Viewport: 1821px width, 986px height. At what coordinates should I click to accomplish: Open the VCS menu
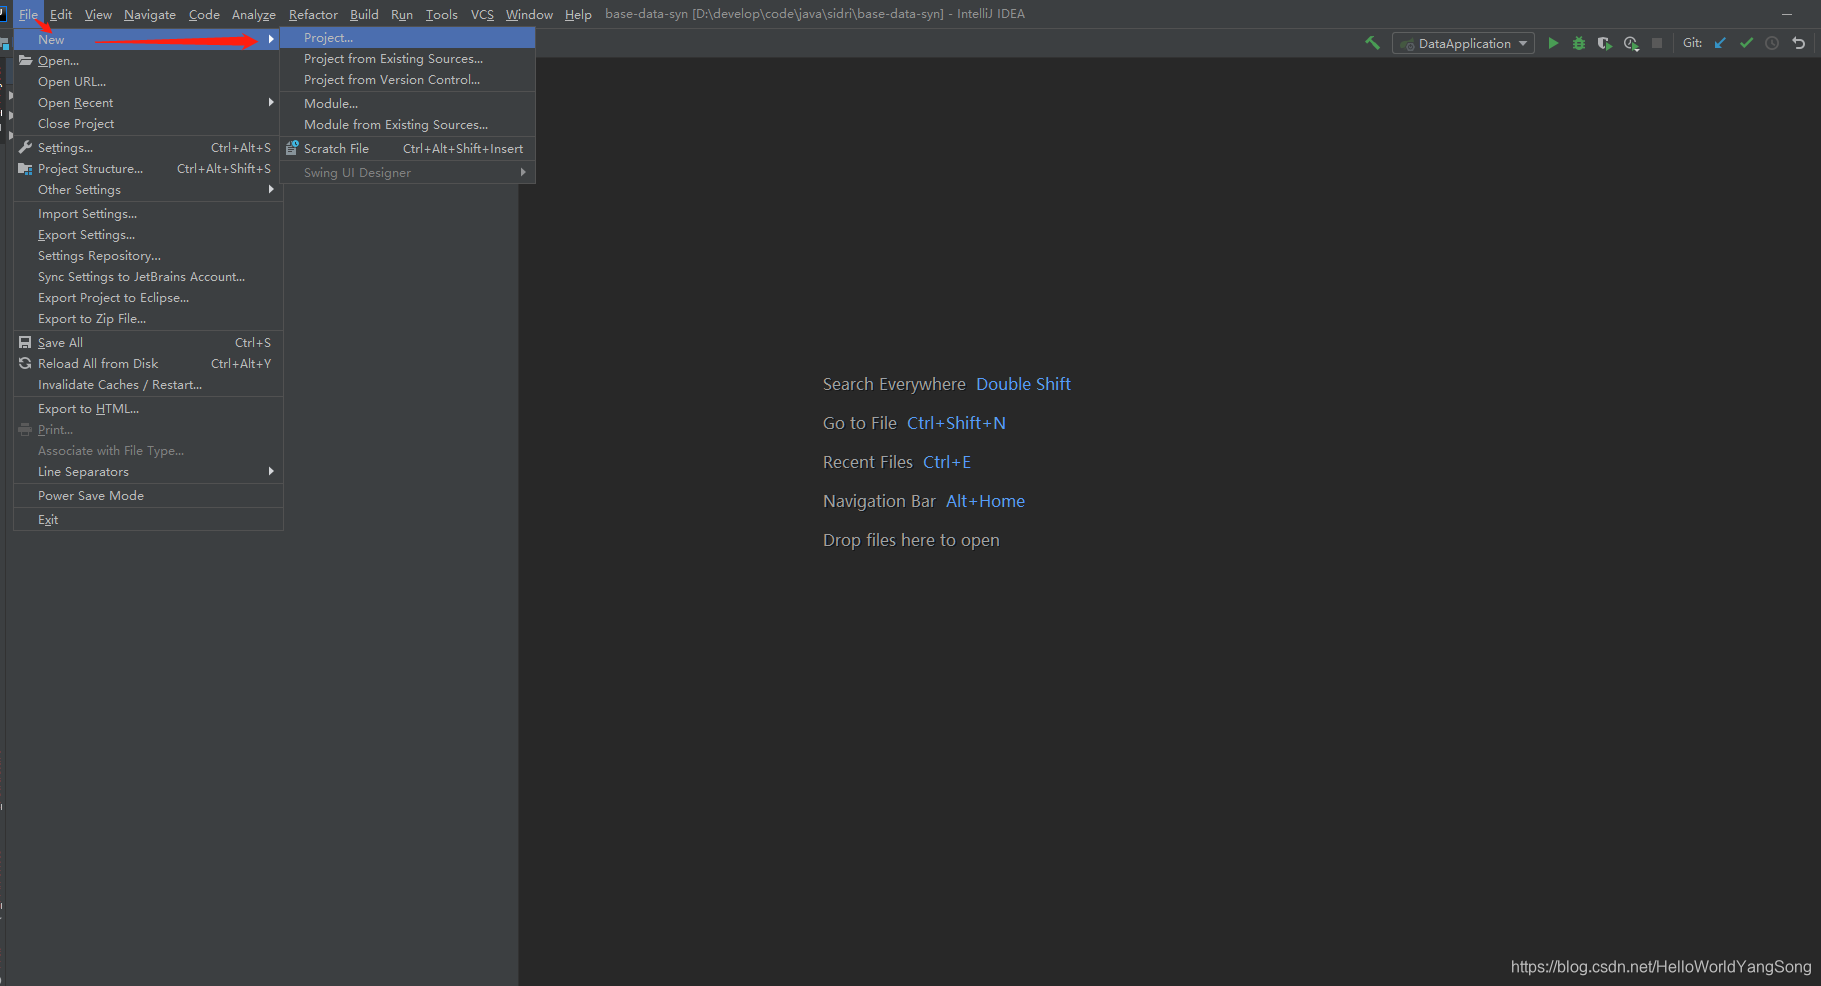(482, 14)
